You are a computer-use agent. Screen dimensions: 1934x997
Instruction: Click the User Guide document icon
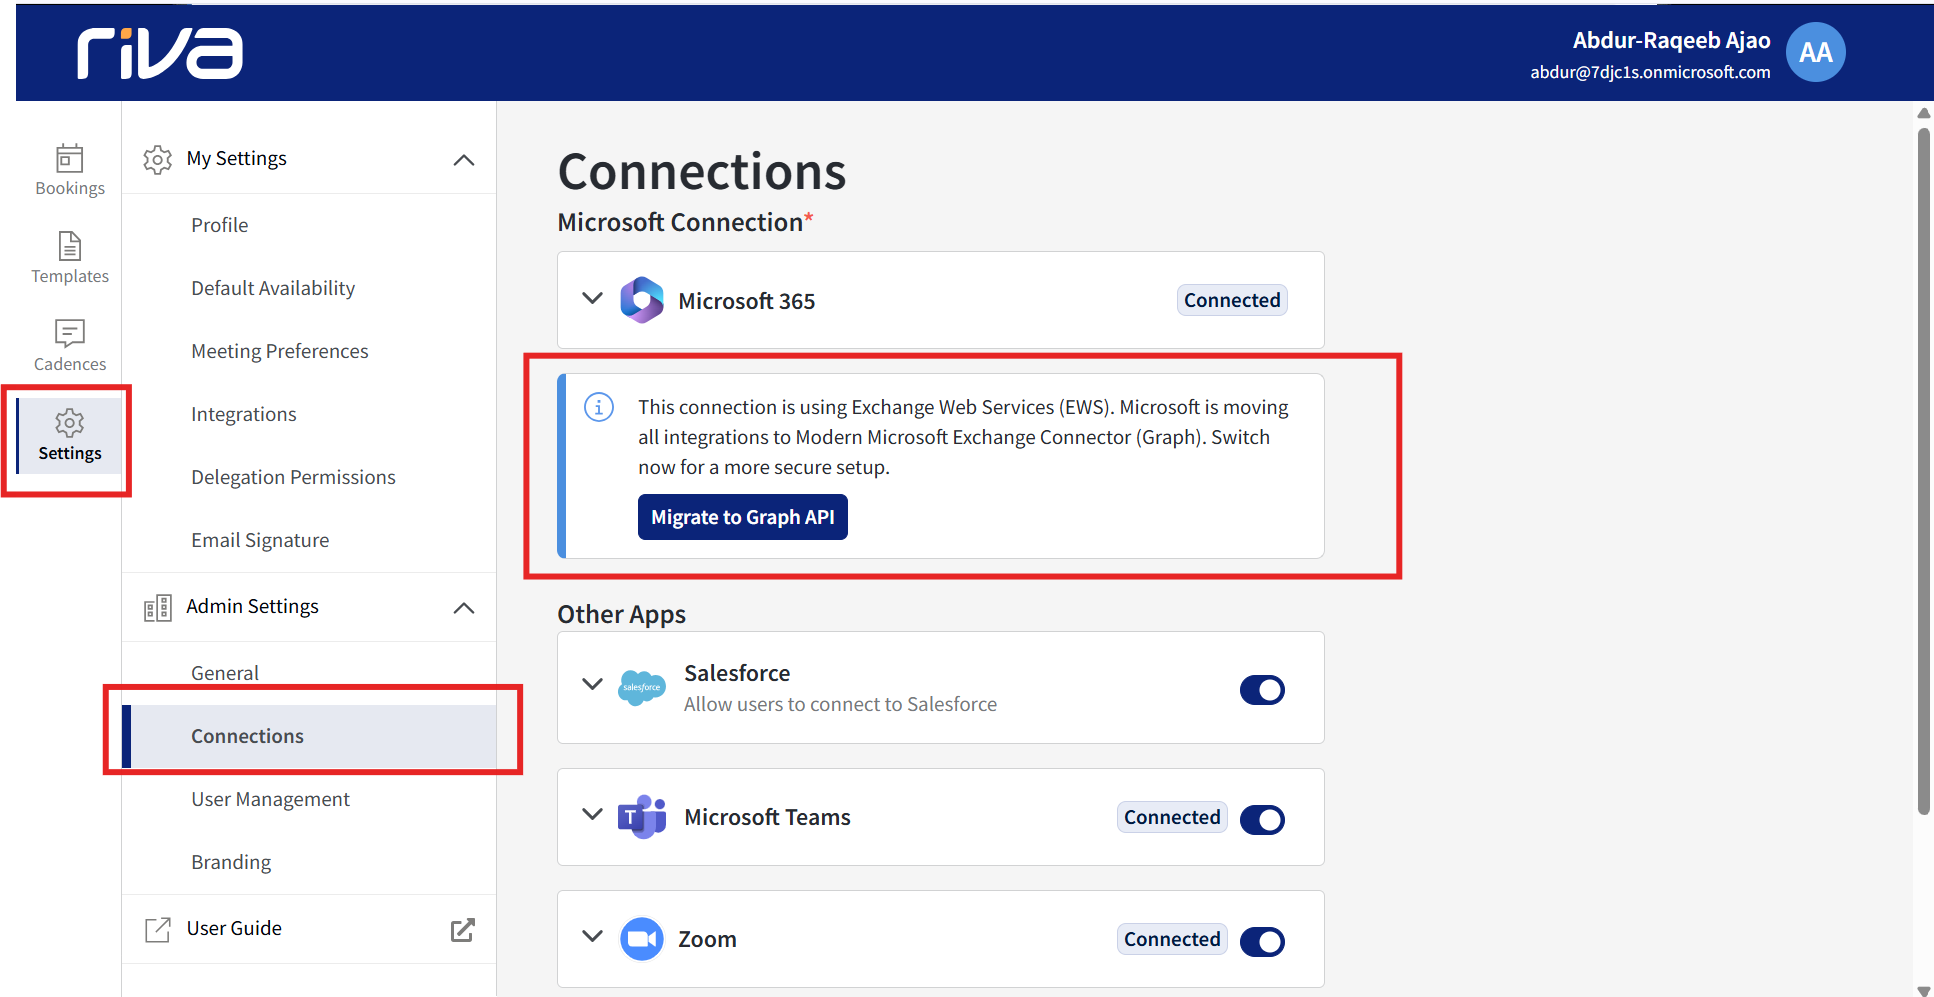click(x=157, y=929)
